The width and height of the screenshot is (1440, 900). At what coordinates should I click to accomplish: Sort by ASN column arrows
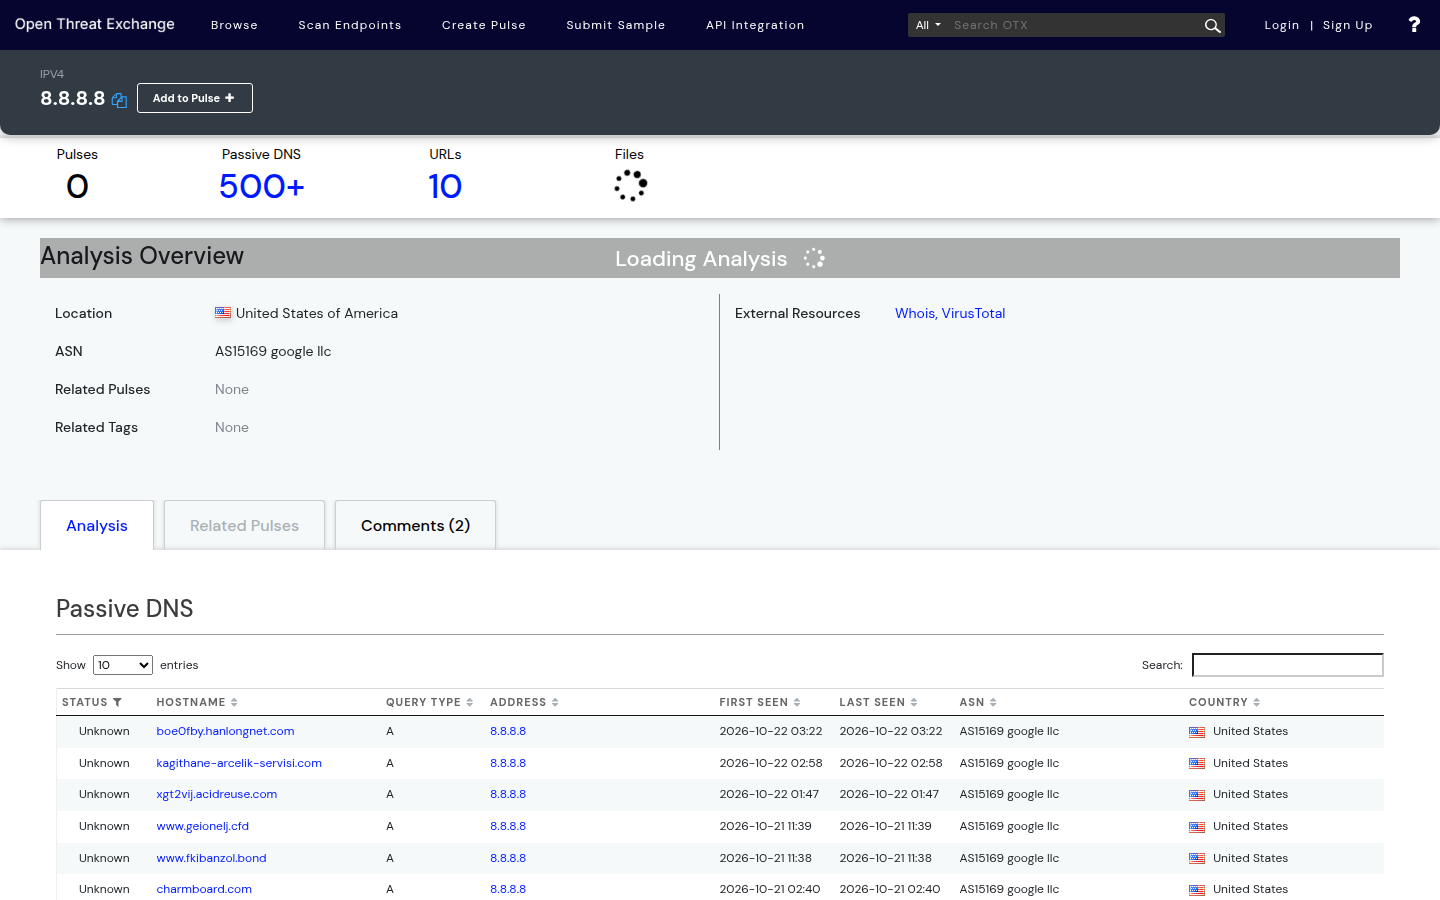993,702
